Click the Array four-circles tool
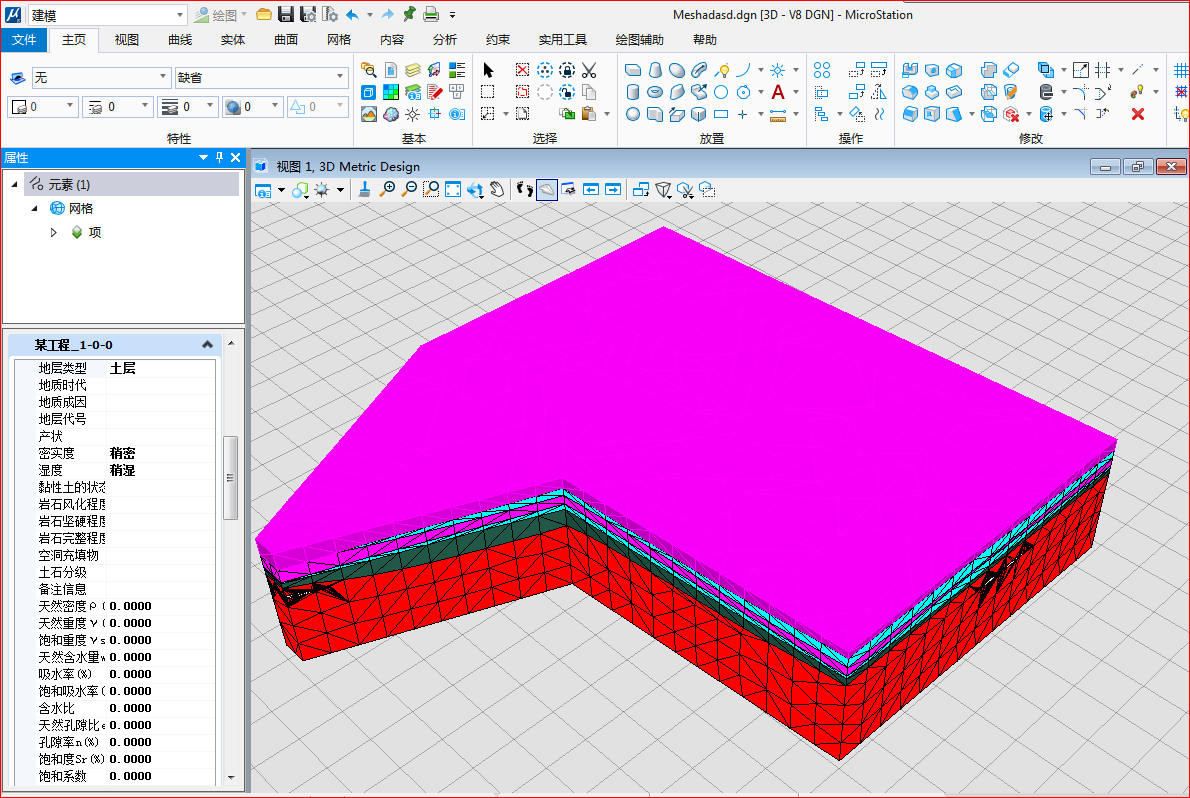 (822, 71)
